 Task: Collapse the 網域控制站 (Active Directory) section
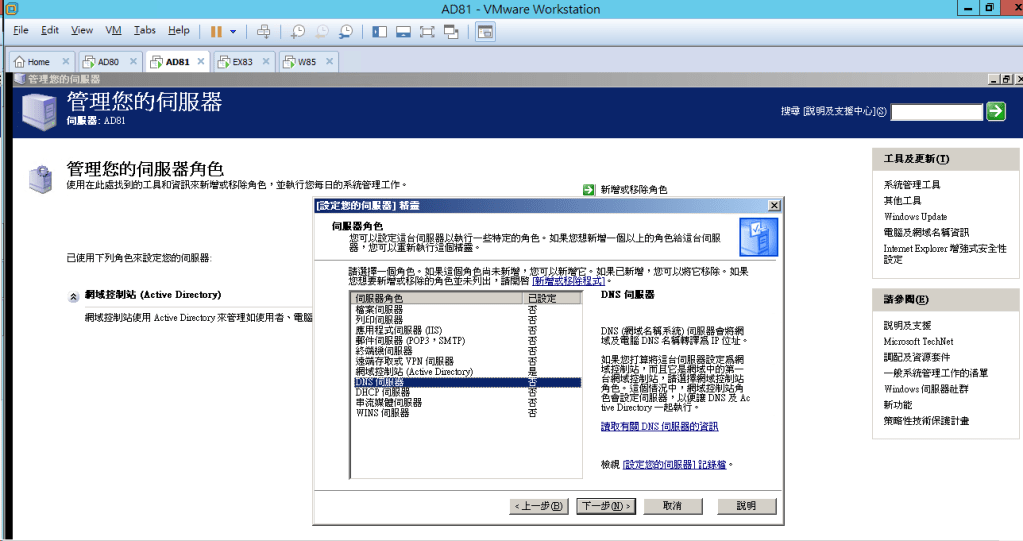coord(73,296)
